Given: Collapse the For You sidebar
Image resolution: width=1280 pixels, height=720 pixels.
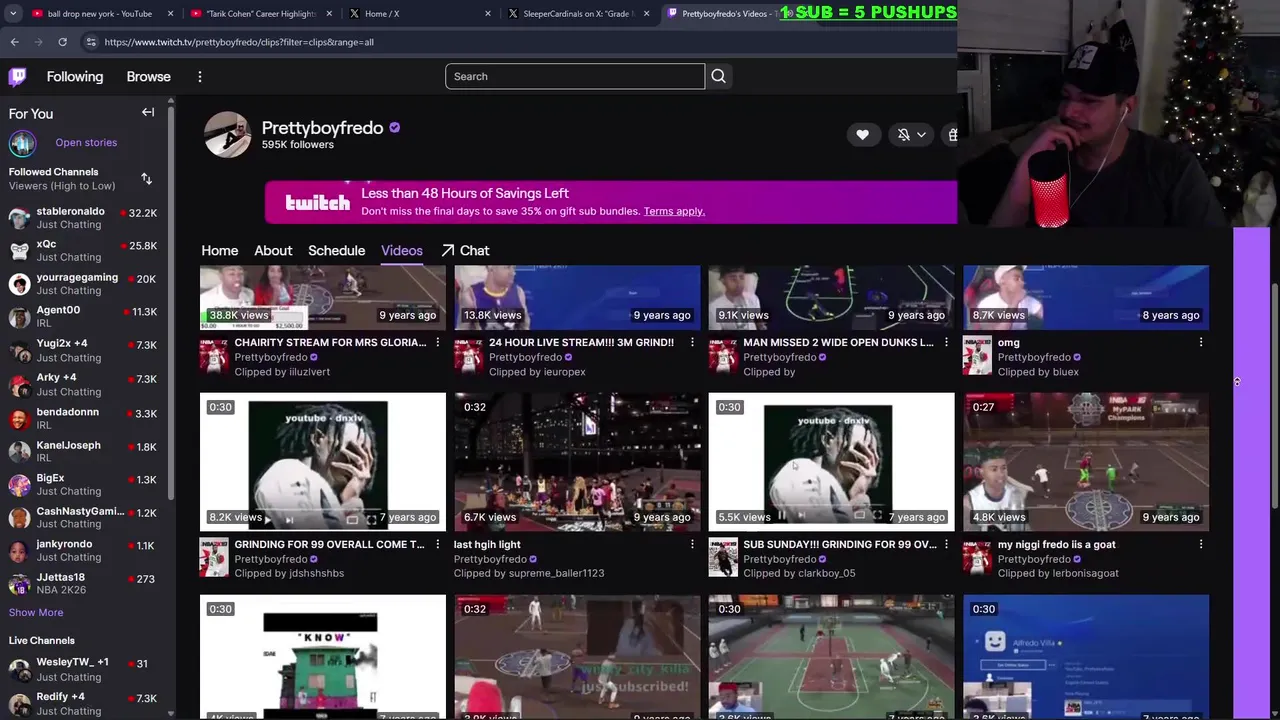Looking at the screenshot, I should click(x=148, y=113).
